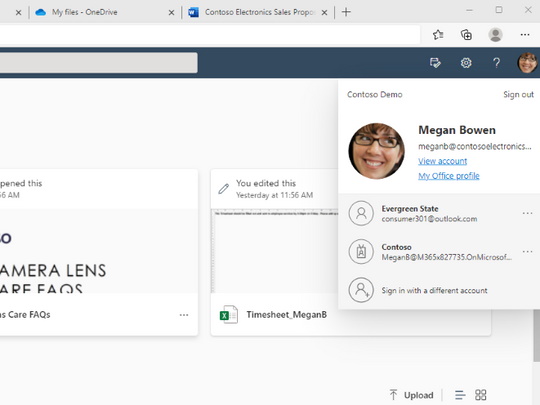
Task: Open a new browser tab
Action: click(x=346, y=12)
